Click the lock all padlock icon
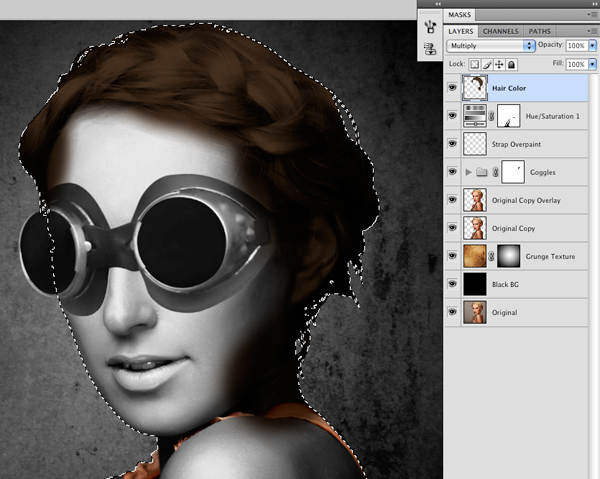Image resolution: width=600 pixels, height=479 pixels. [x=511, y=64]
